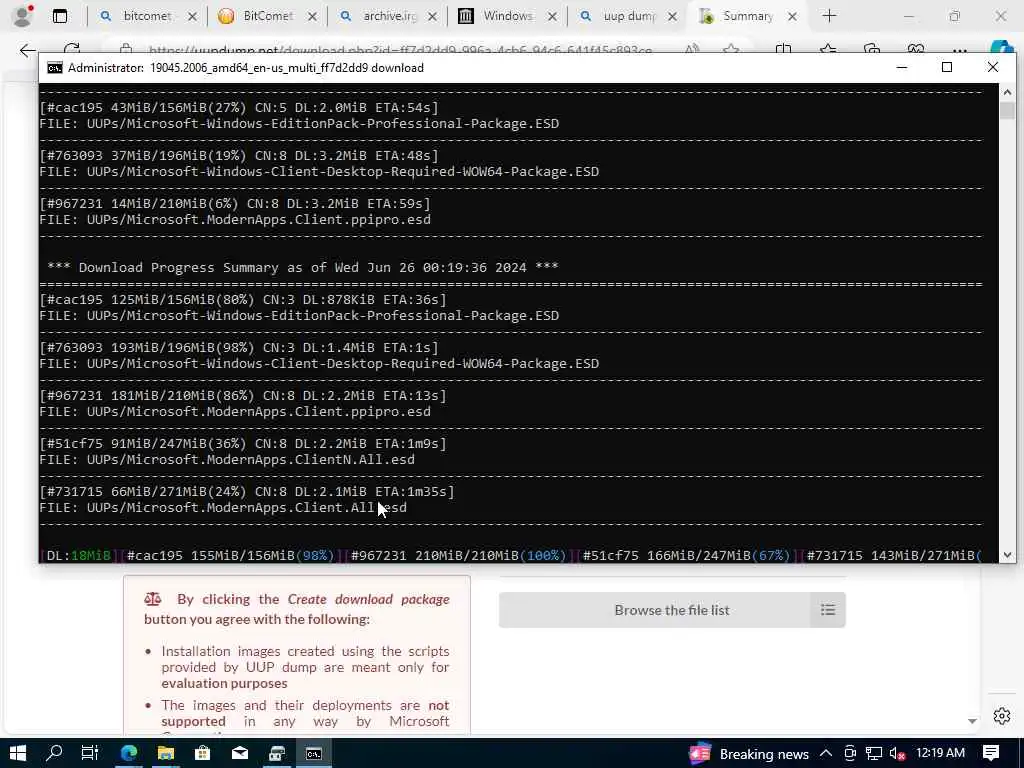Open Microsoft Store from taskbar
This screenshot has height=768, width=1024.
(202, 754)
